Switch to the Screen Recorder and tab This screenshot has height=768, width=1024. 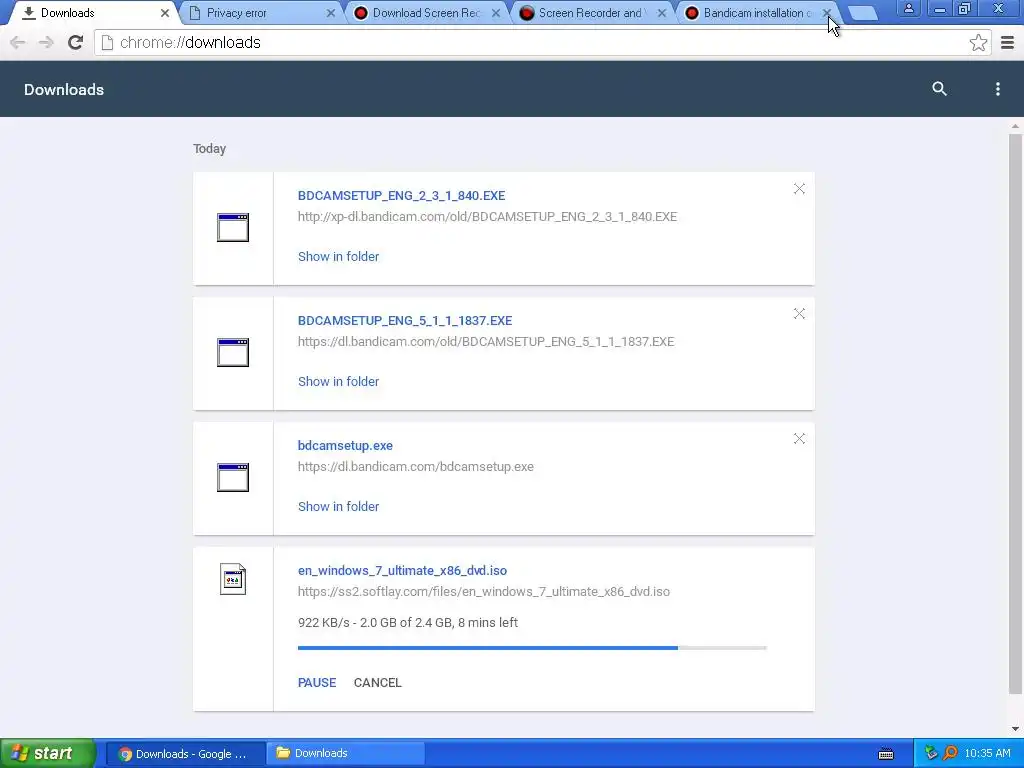point(590,13)
